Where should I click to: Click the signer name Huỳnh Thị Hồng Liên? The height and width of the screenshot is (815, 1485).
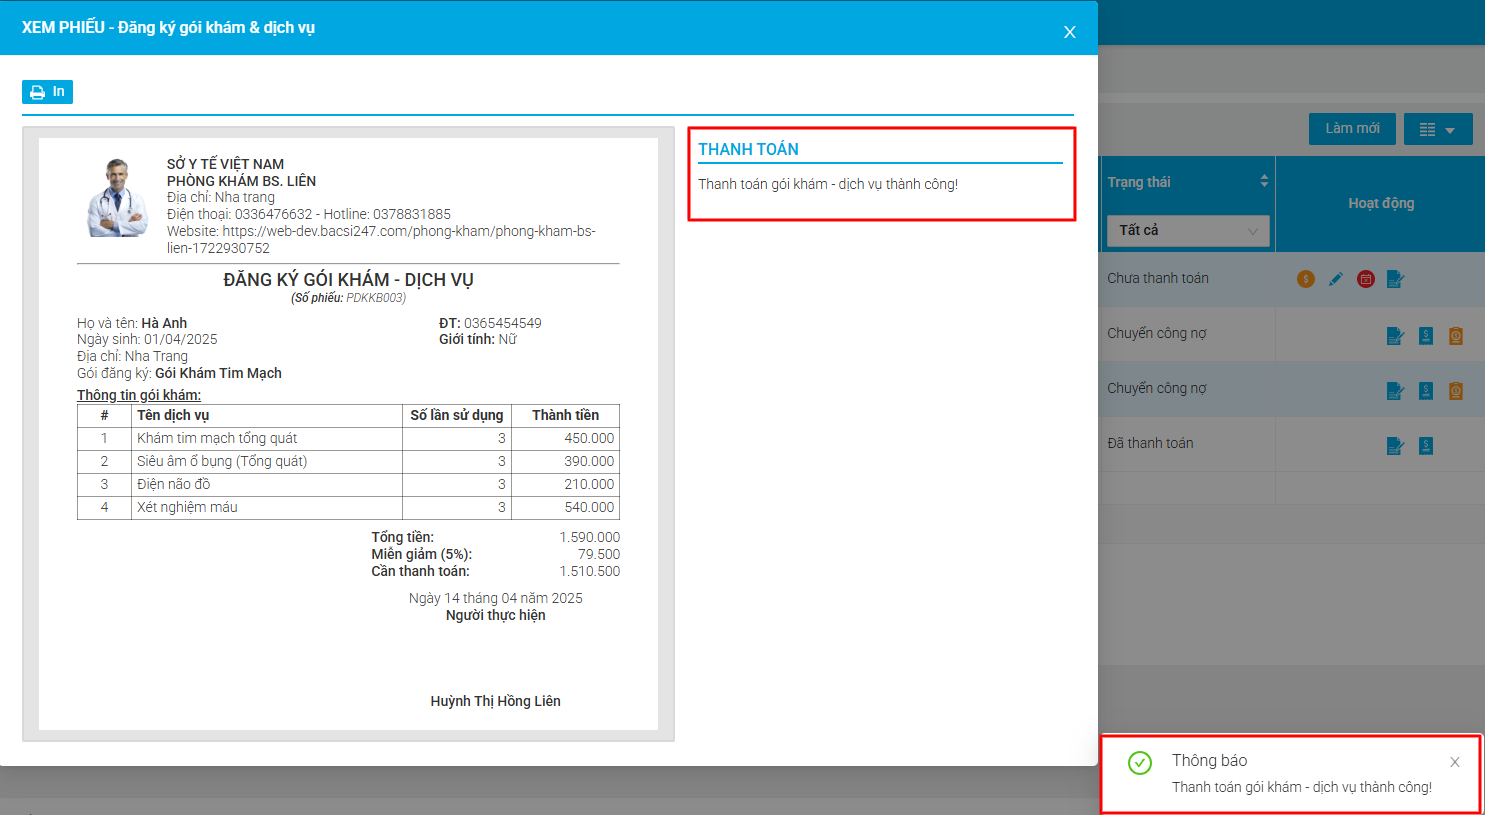pyautogui.click(x=495, y=701)
